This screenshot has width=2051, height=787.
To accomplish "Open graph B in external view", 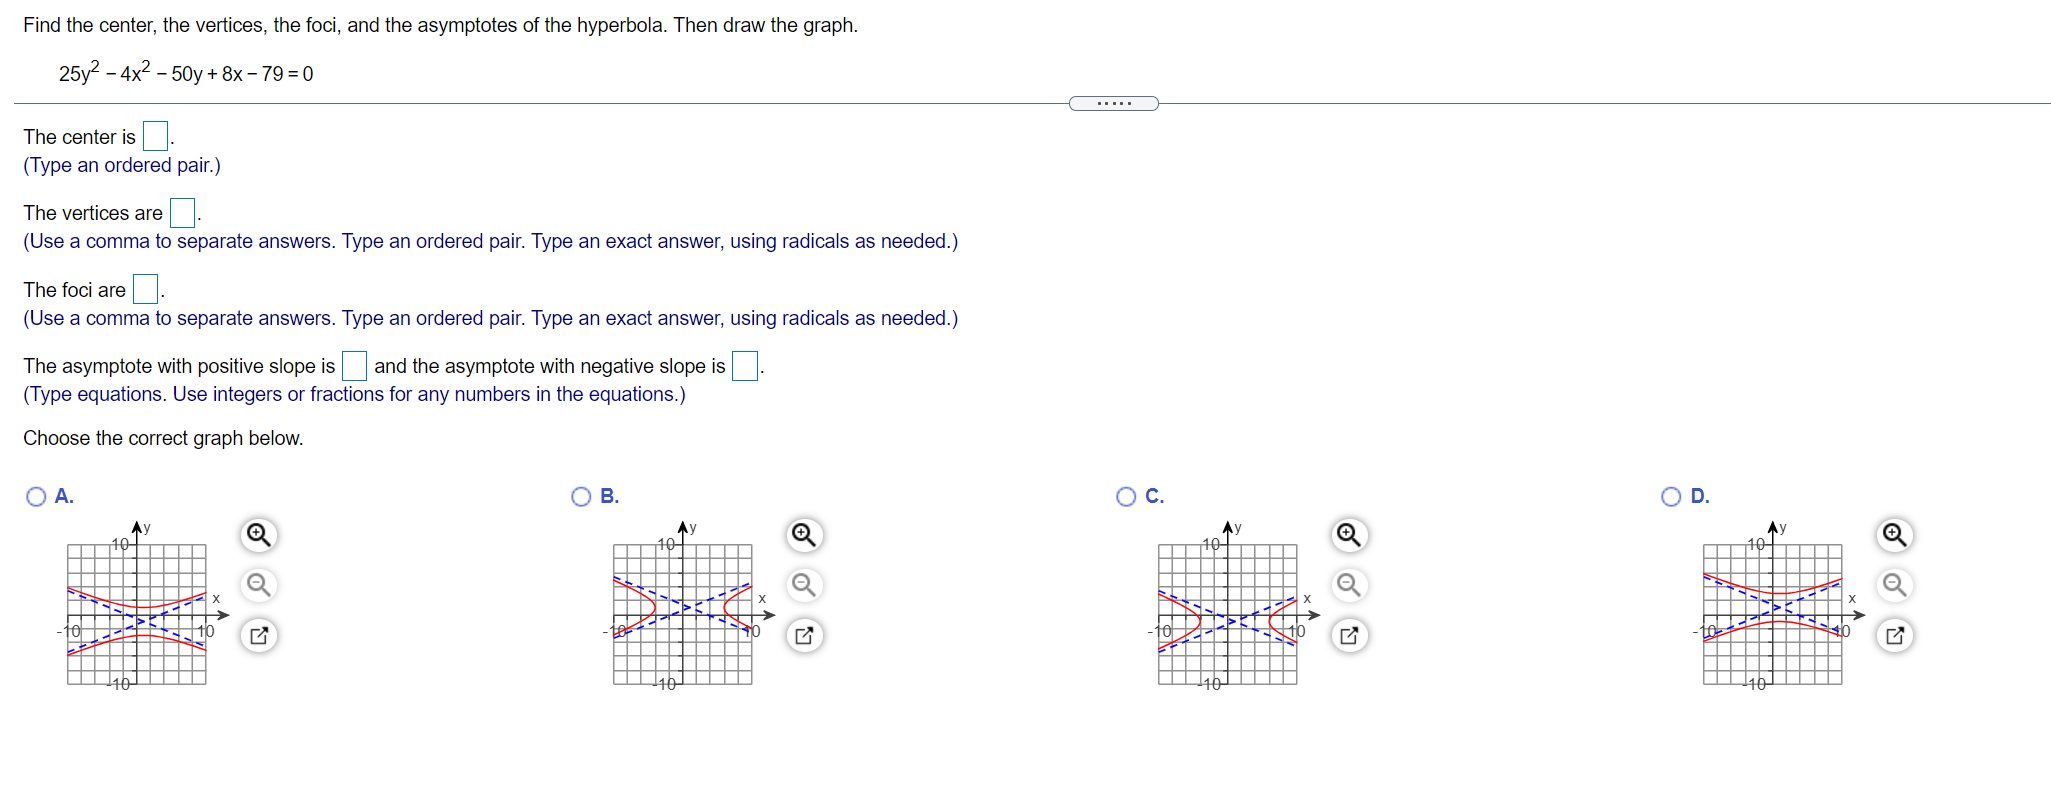I will (803, 635).
